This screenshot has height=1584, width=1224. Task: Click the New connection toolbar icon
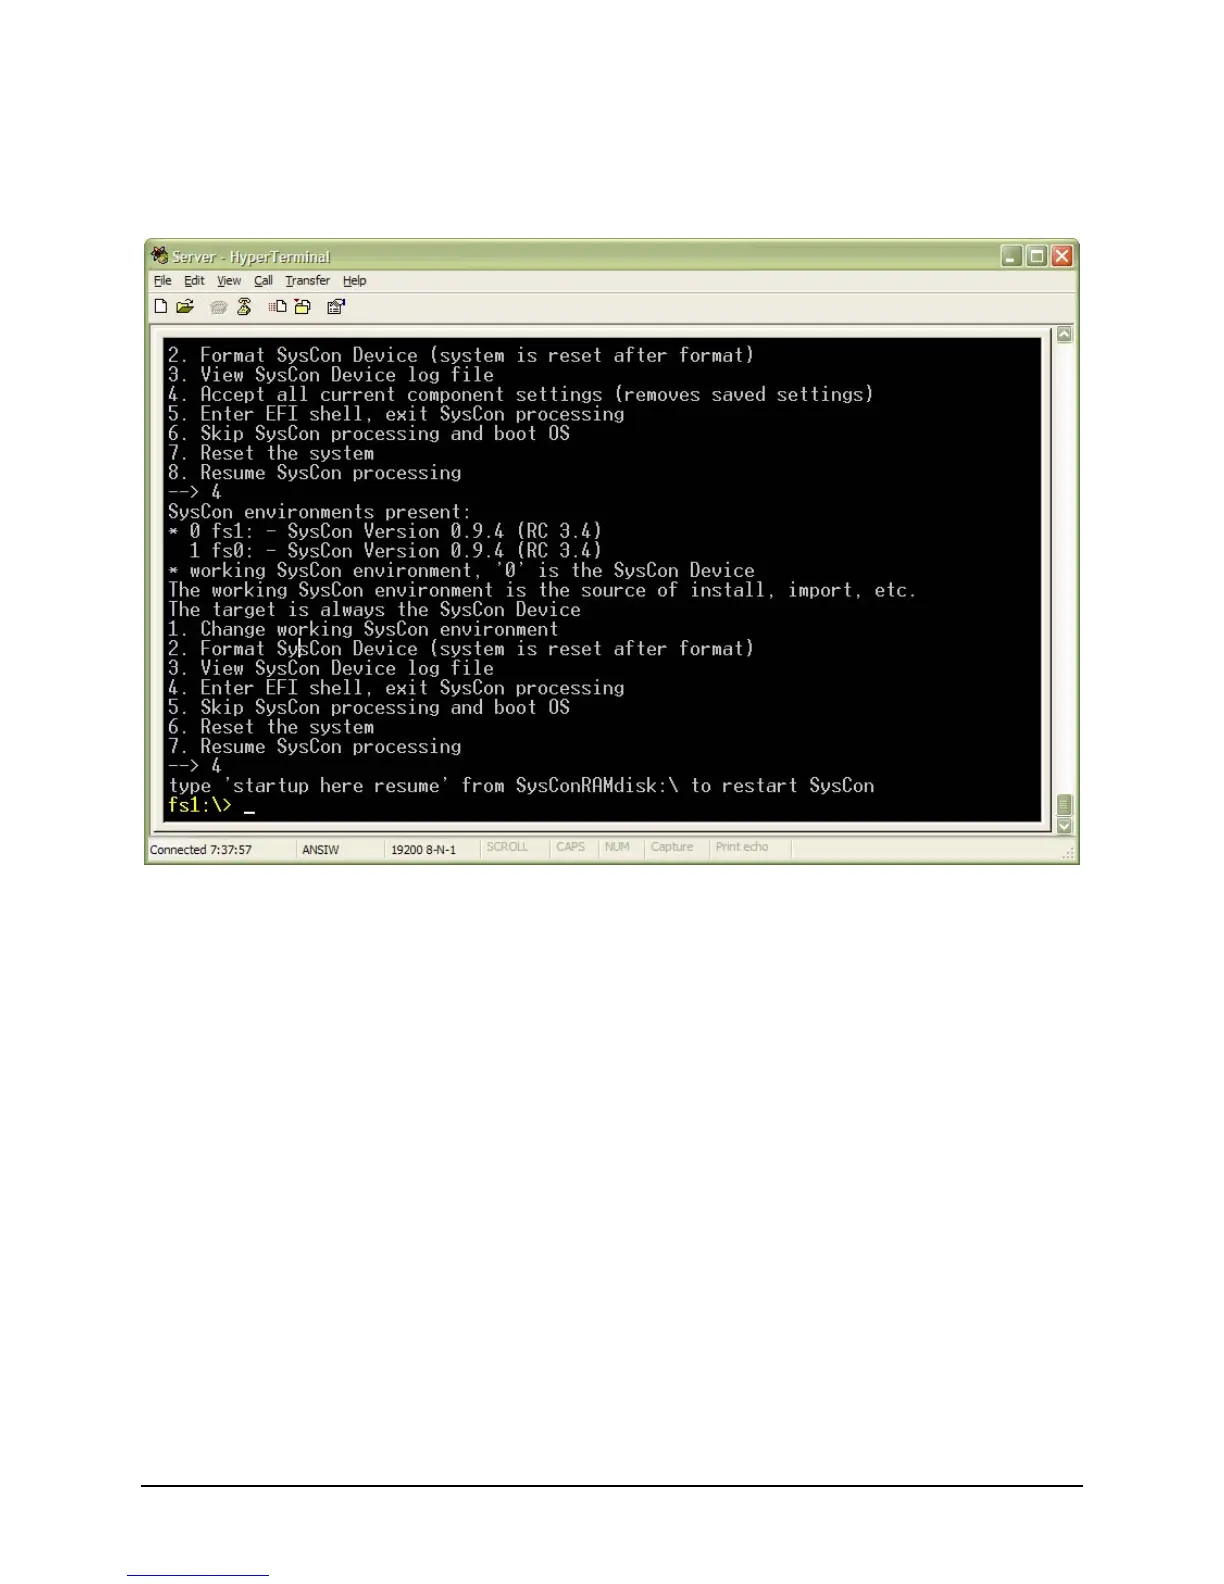[161, 307]
